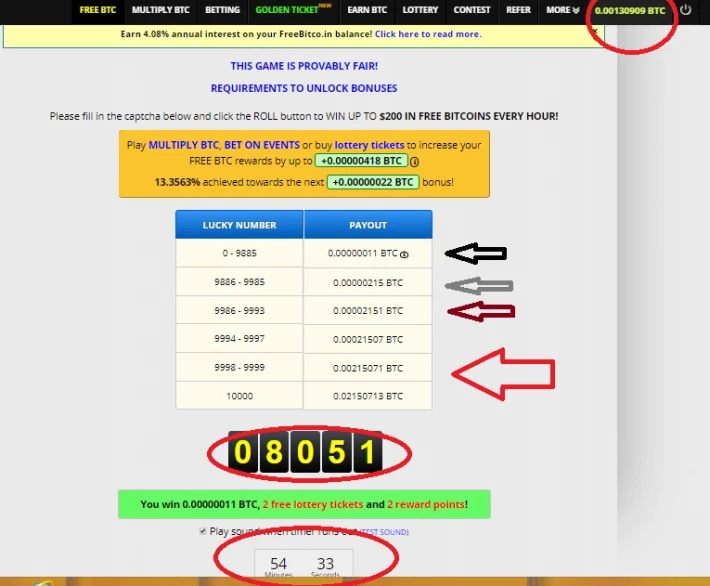This screenshot has width=710, height=586.
Task: Follow the lottery tickets link in orange box
Action: tap(369, 145)
